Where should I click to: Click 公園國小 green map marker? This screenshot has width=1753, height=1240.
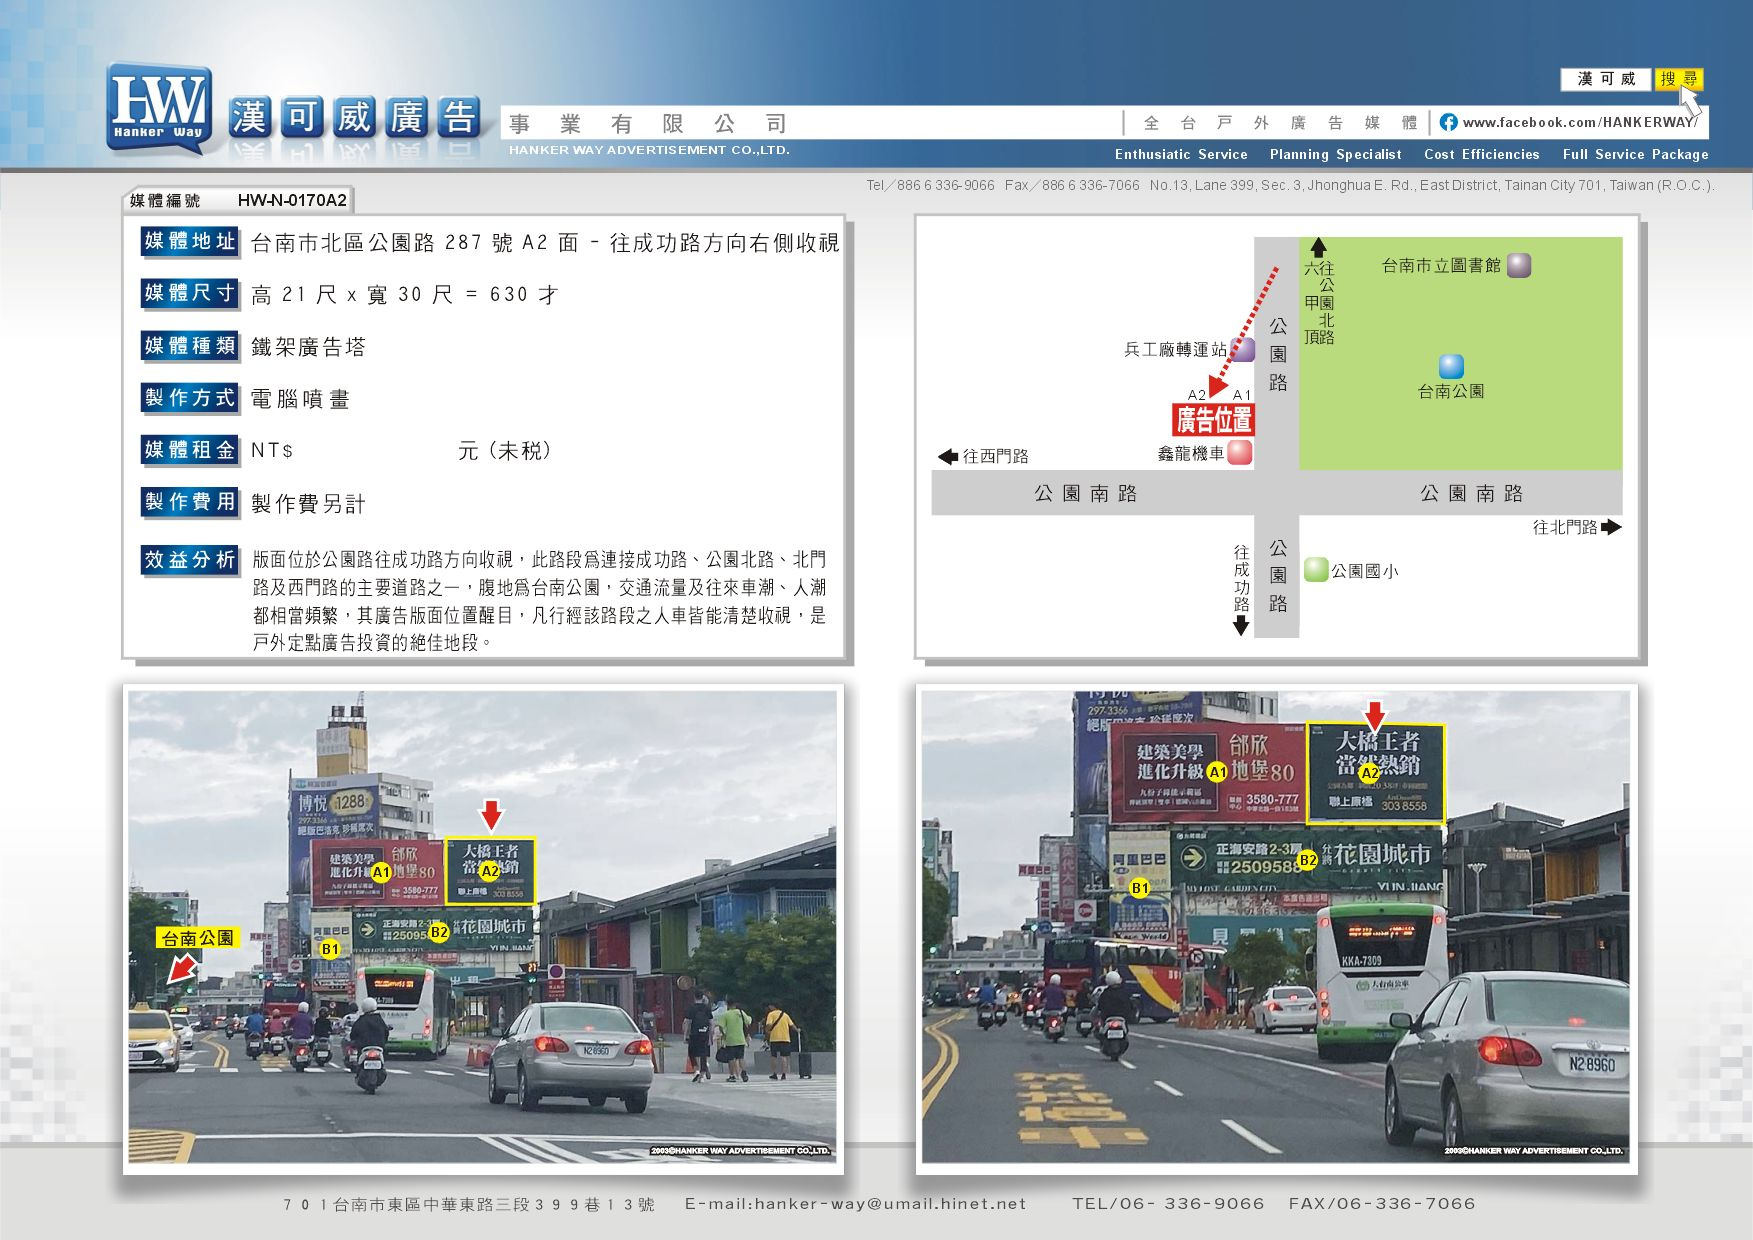click(x=1316, y=570)
